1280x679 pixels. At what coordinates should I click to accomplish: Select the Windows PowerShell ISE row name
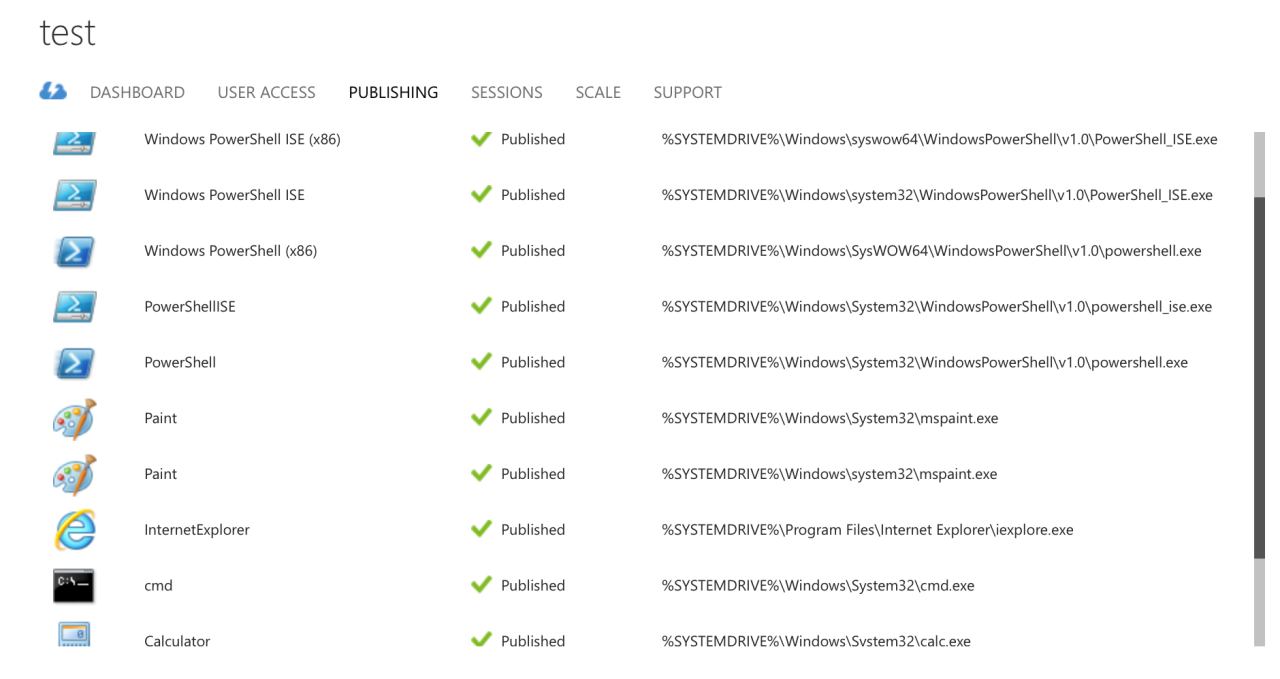click(224, 195)
